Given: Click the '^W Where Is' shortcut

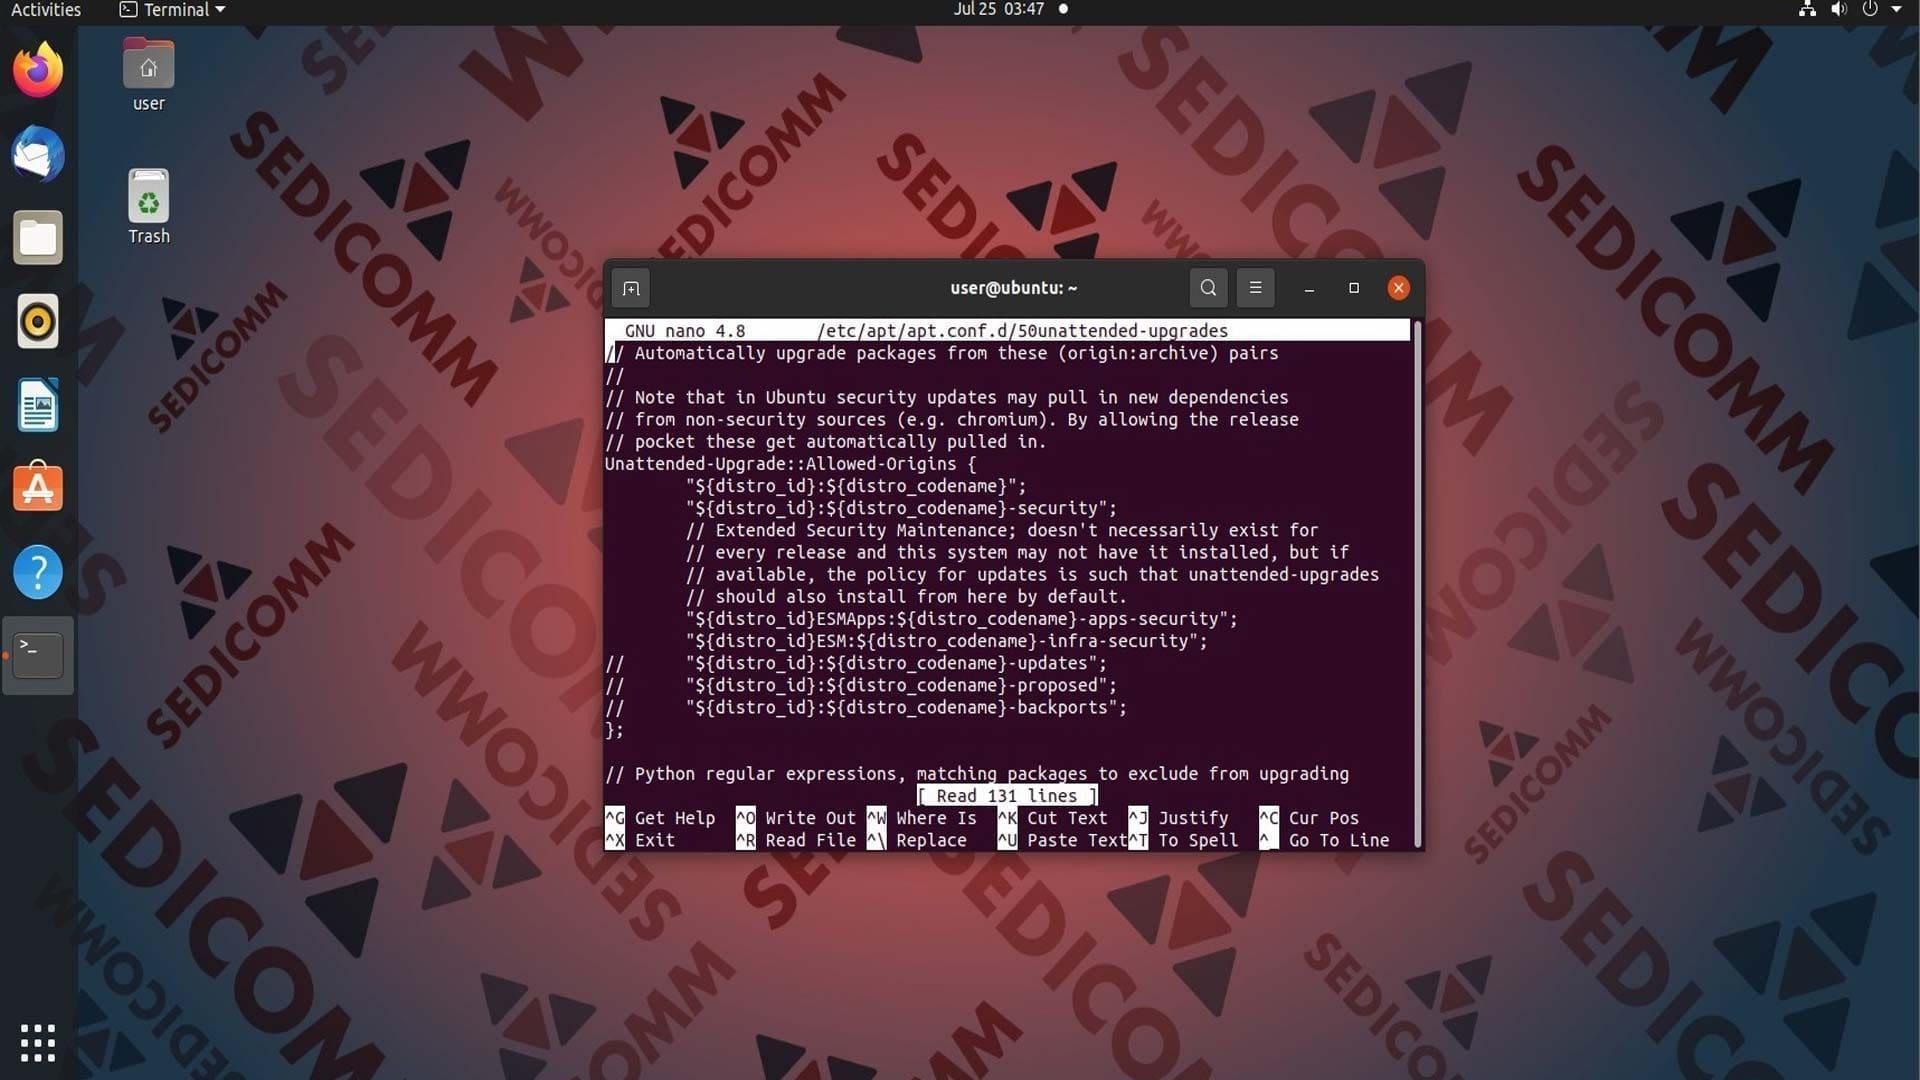Looking at the screenshot, I should pos(922,818).
